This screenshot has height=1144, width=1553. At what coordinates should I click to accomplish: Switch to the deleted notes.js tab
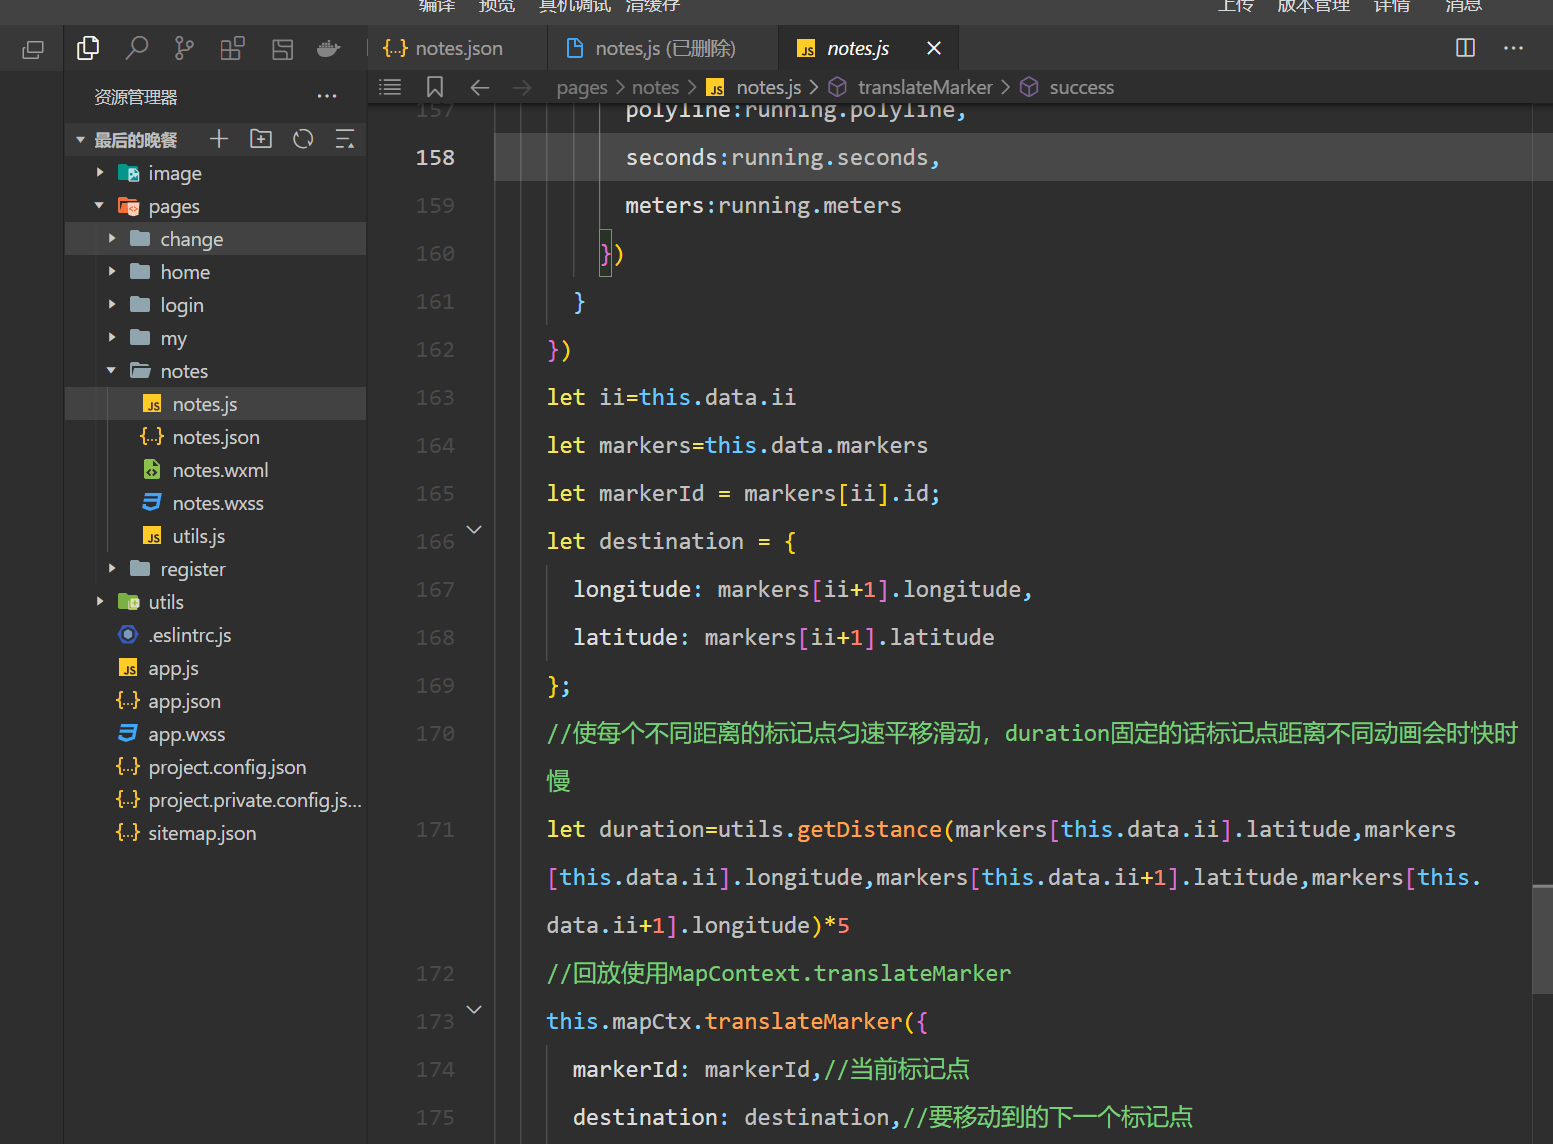pos(664,48)
